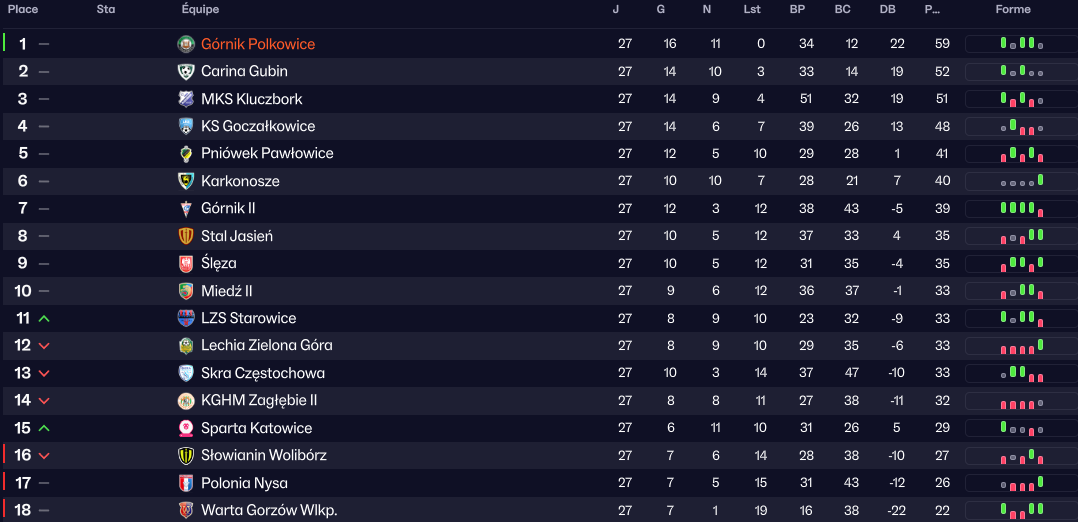This screenshot has height=522, width=1078.
Task: Click the LZS Starowice club logo
Action: pyautogui.click(x=186, y=318)
